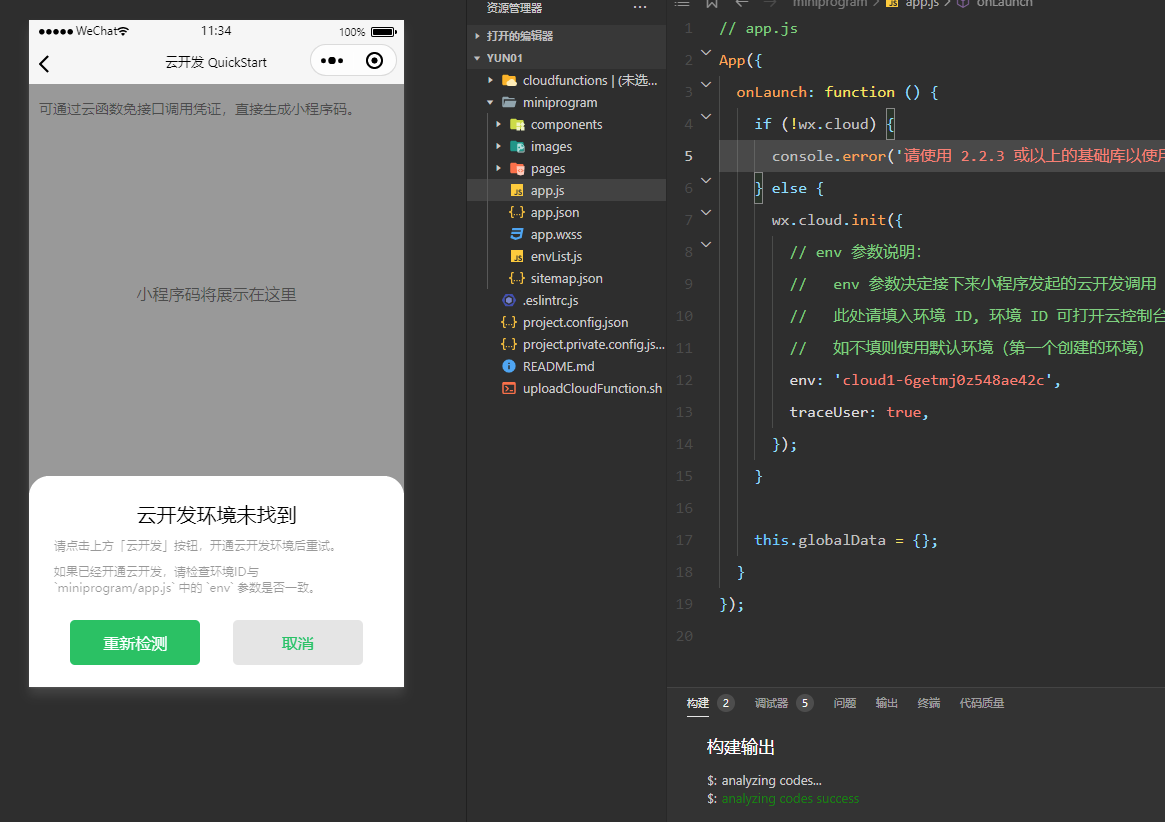Click app.js in the editor breadcrumb

[x=921, y=4]
